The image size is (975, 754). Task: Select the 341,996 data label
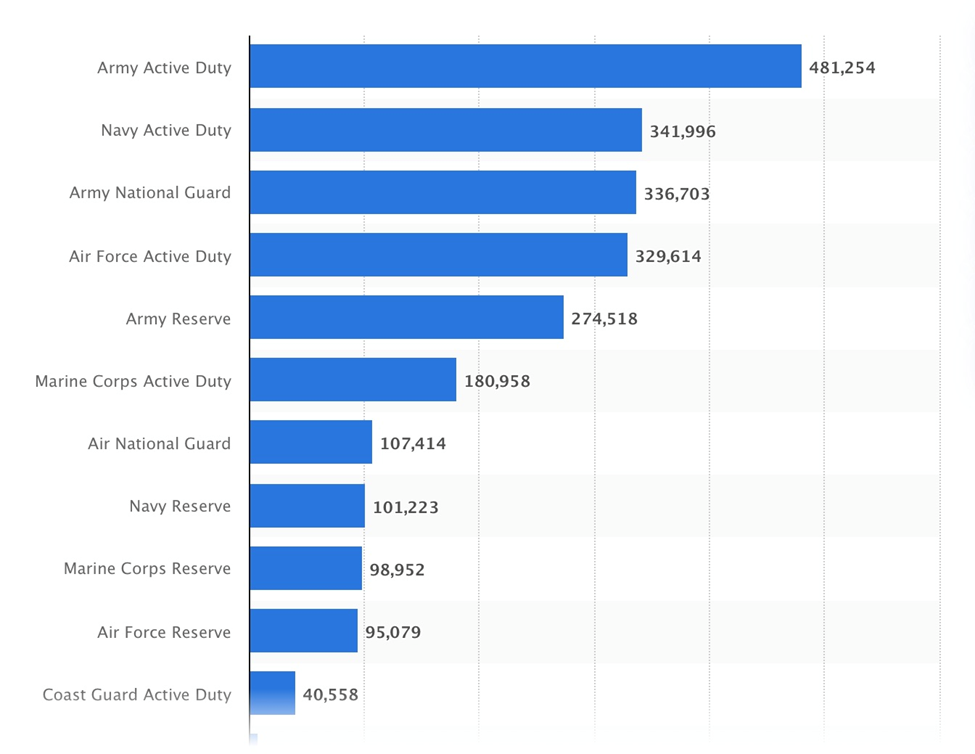[682, 131]
